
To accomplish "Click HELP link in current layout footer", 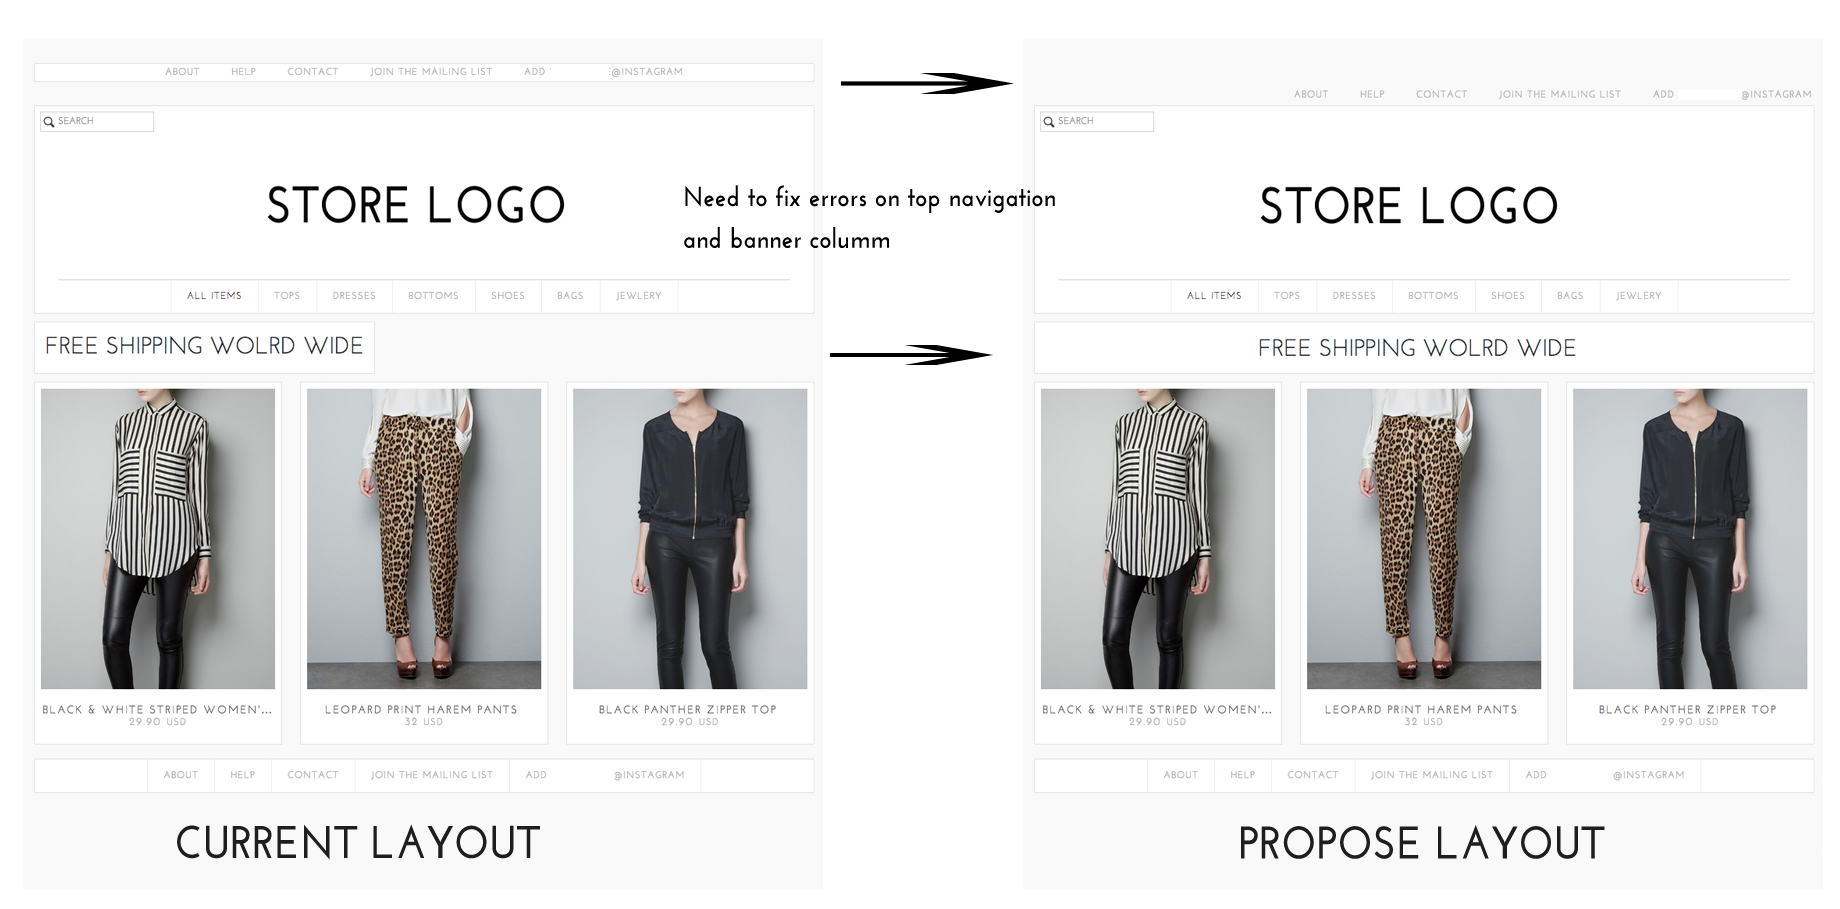I will coord(242,775).
